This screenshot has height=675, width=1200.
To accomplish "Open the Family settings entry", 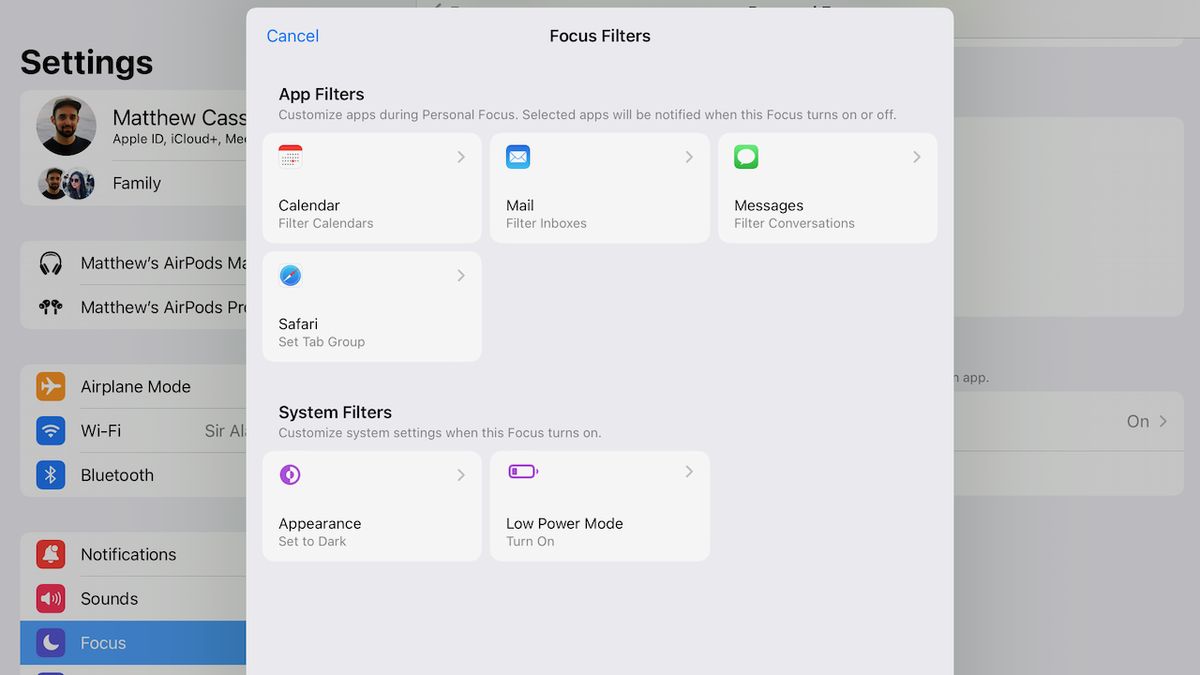I will pyautogui.click(x=130, y=183).
